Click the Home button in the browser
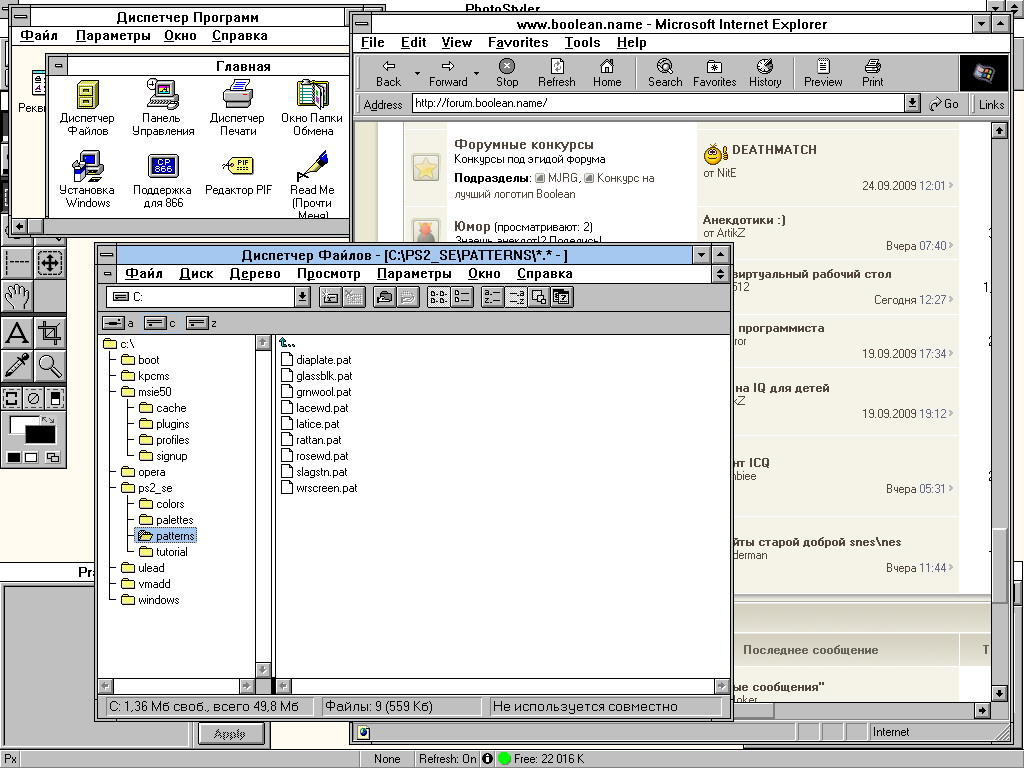Viewport: 1024px width, 768px height. [x=607, y=73]
